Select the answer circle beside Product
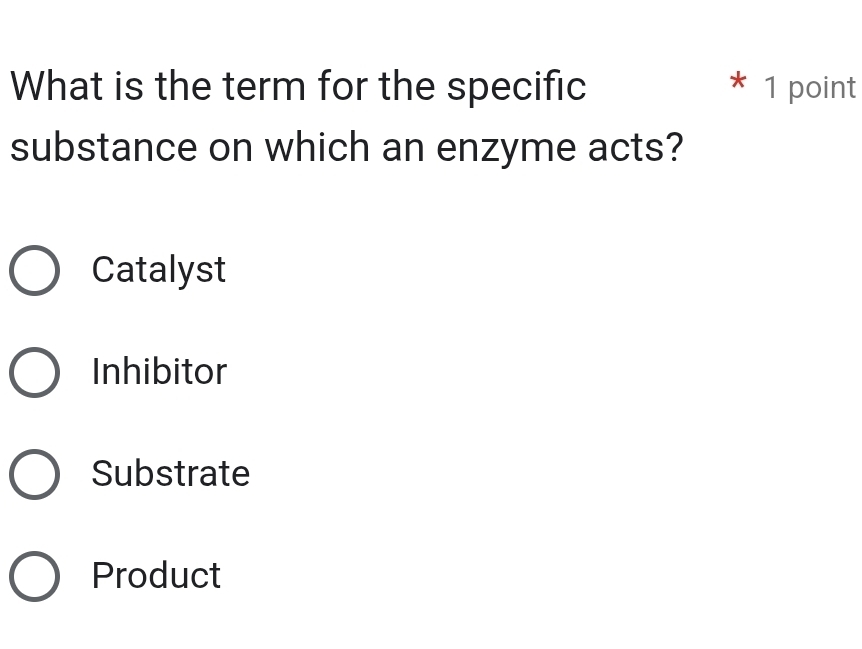The width and height of the screenshot is (862, 649). 34,576
